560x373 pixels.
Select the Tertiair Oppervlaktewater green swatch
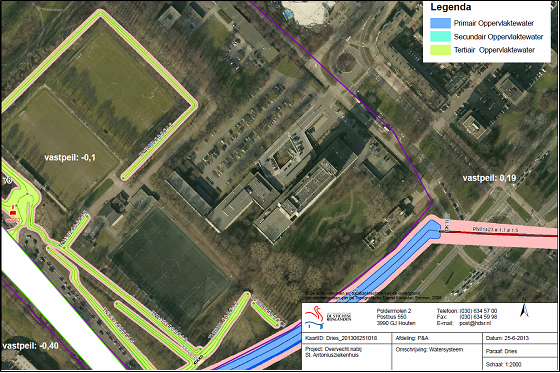(440, 50)
